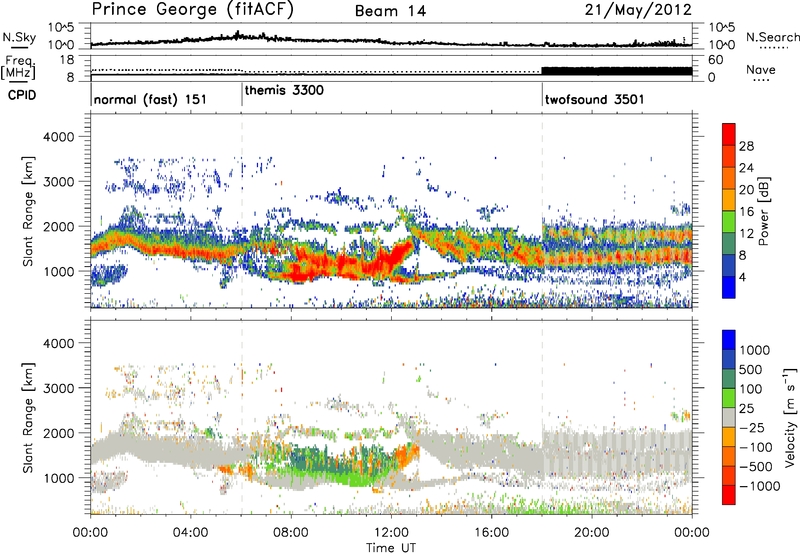Click the date '21/May/2012'

(638, 10)
